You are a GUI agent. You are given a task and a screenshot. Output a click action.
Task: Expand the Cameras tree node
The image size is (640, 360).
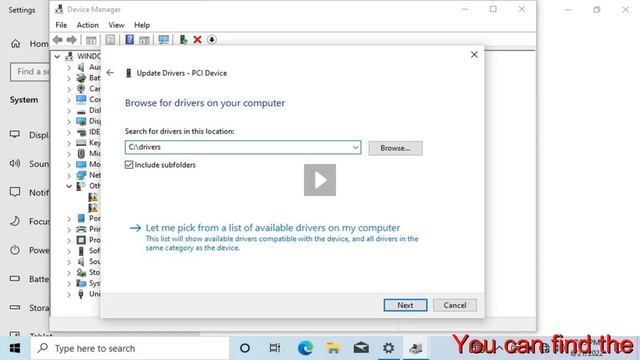tap(69, 89)
